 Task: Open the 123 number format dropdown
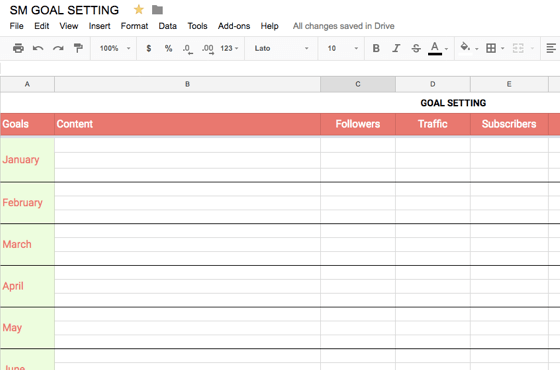[x=229, y=48]
